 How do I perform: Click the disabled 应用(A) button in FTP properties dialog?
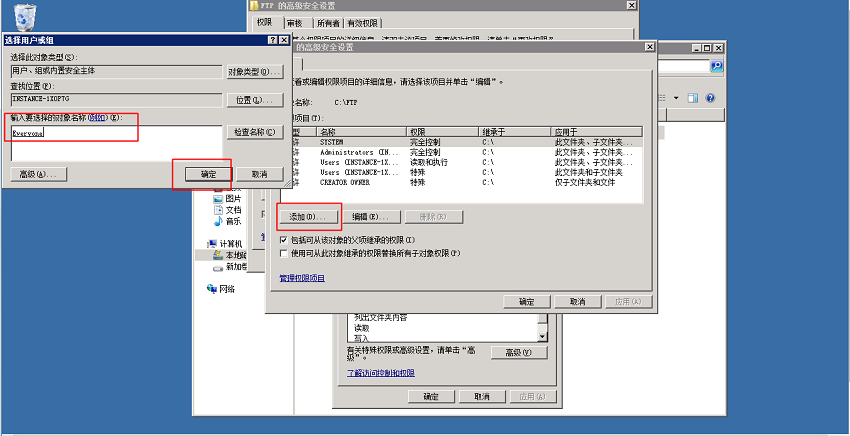(534, 396)
